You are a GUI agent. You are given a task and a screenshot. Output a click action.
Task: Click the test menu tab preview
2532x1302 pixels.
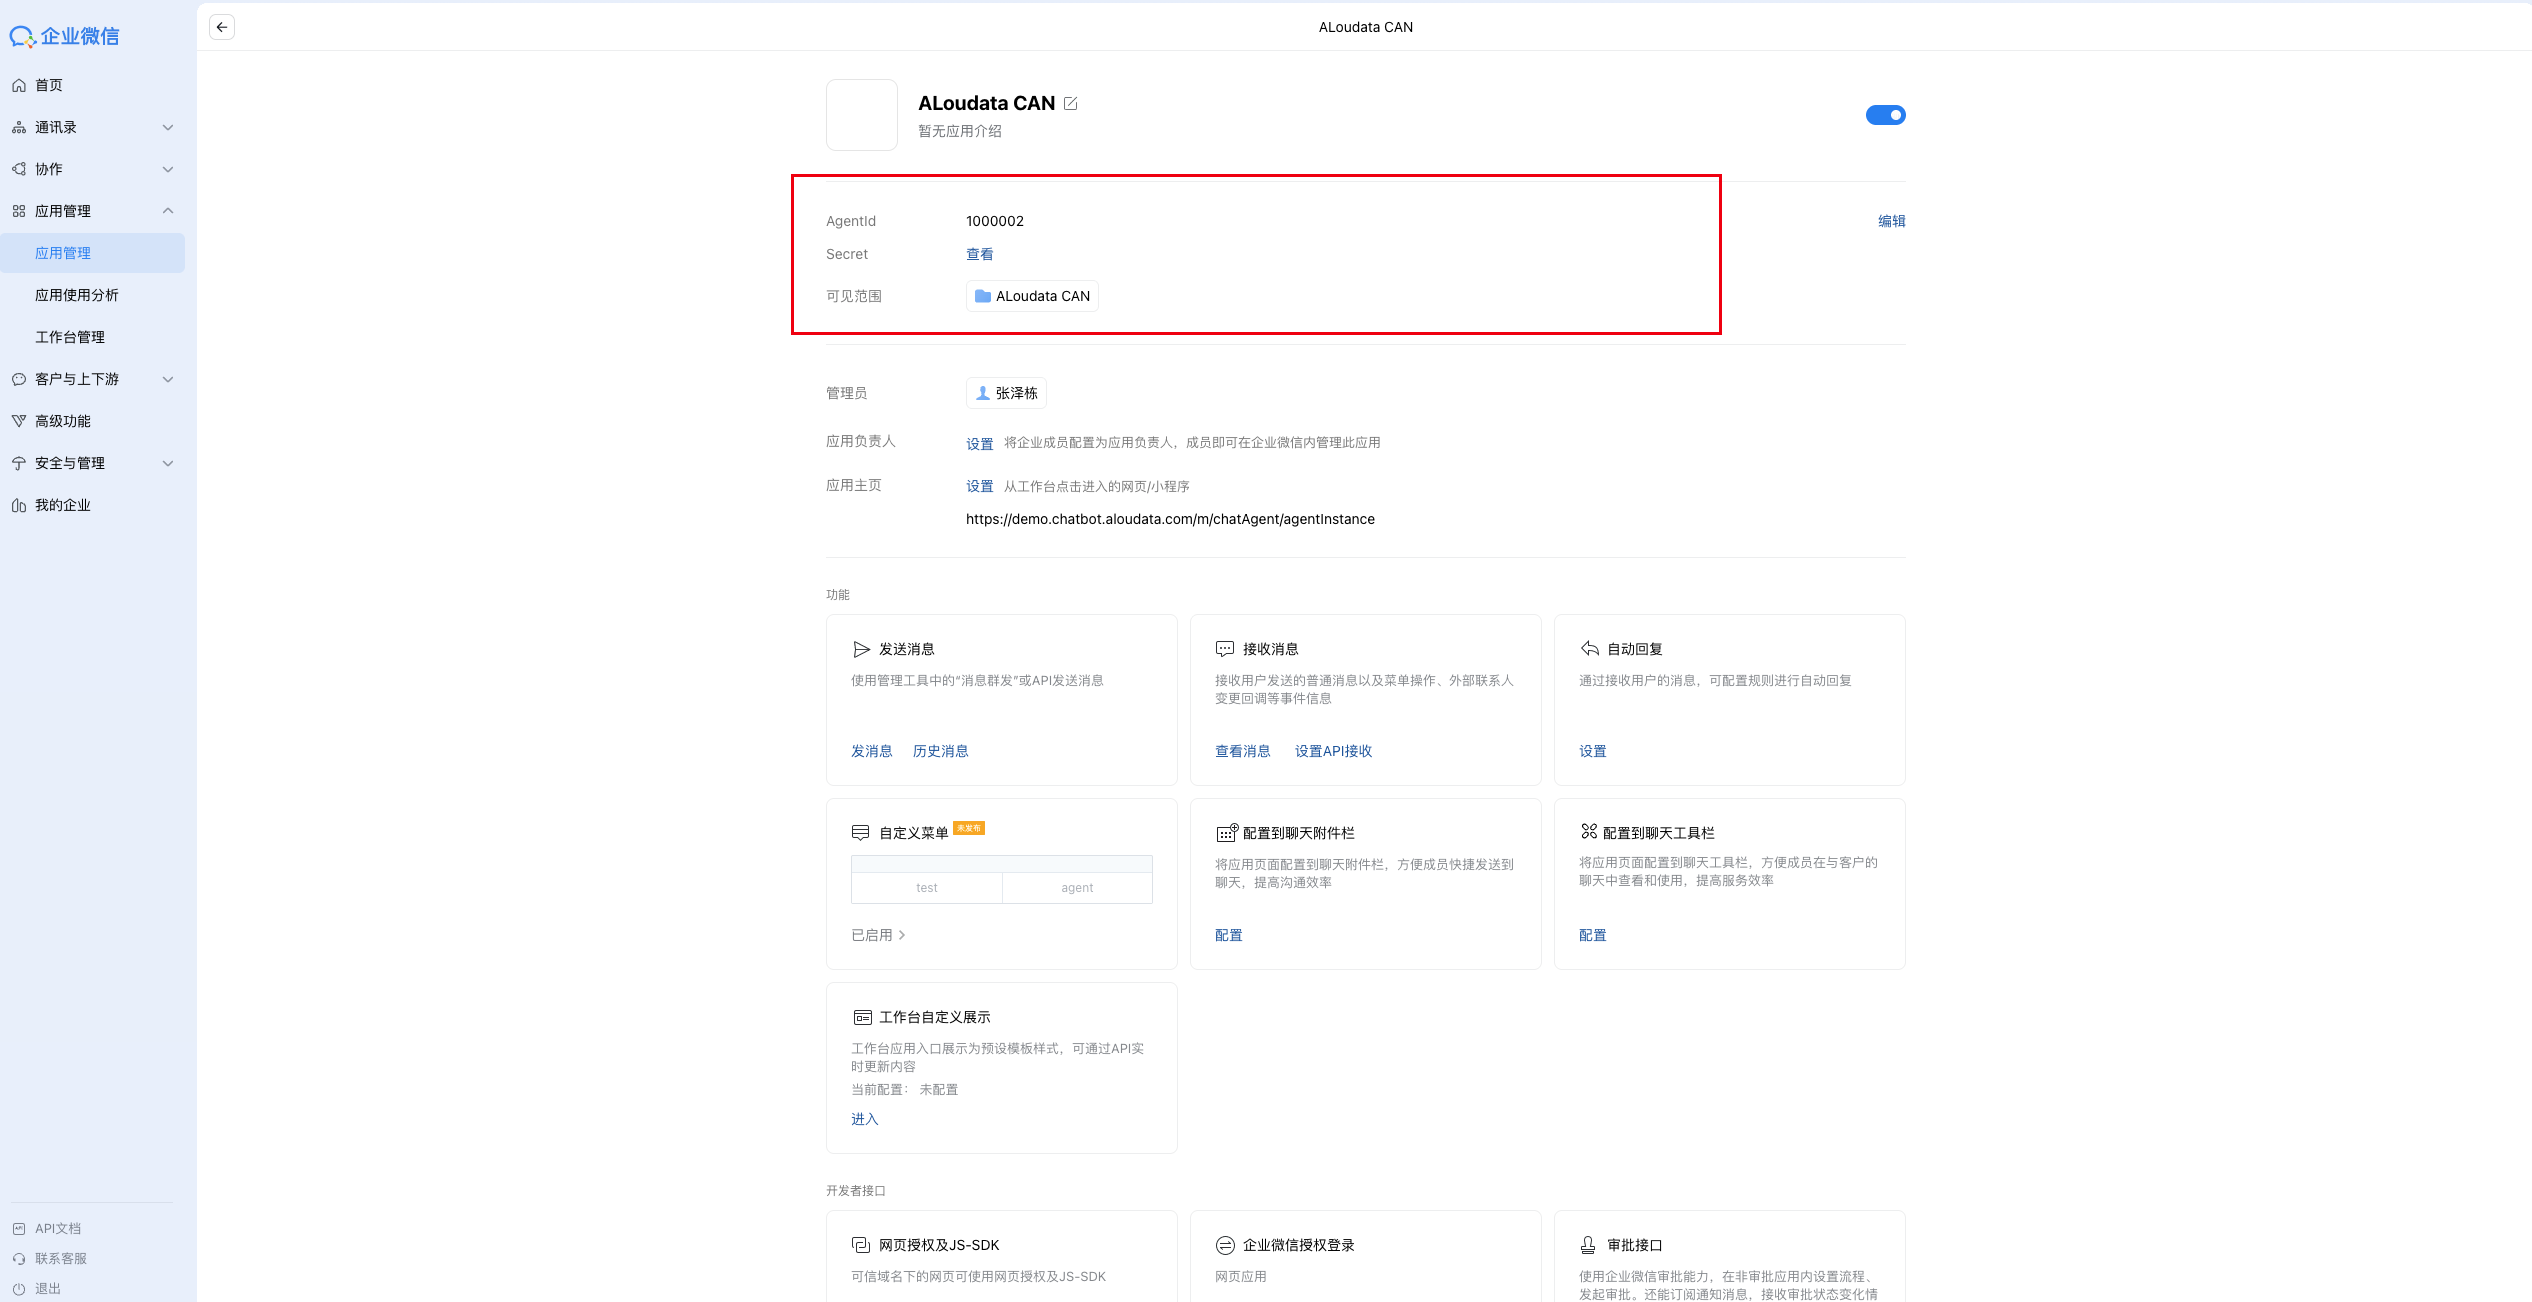point(927,888)
